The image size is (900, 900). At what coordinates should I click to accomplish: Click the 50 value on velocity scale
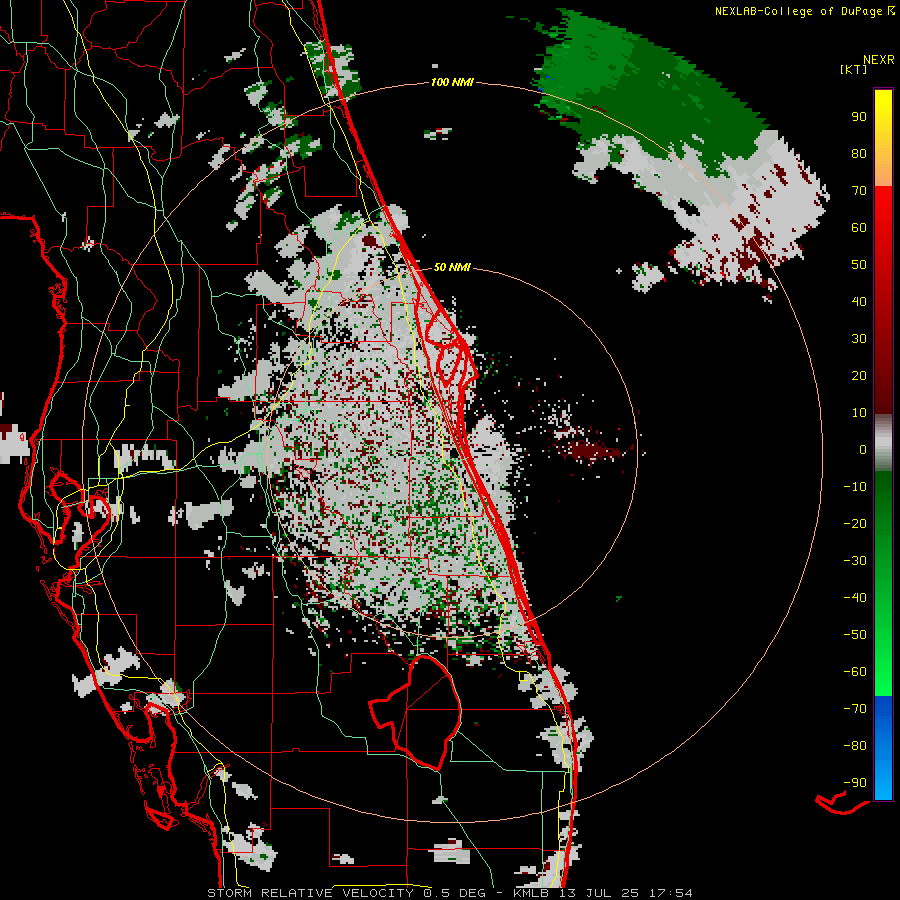859,265
